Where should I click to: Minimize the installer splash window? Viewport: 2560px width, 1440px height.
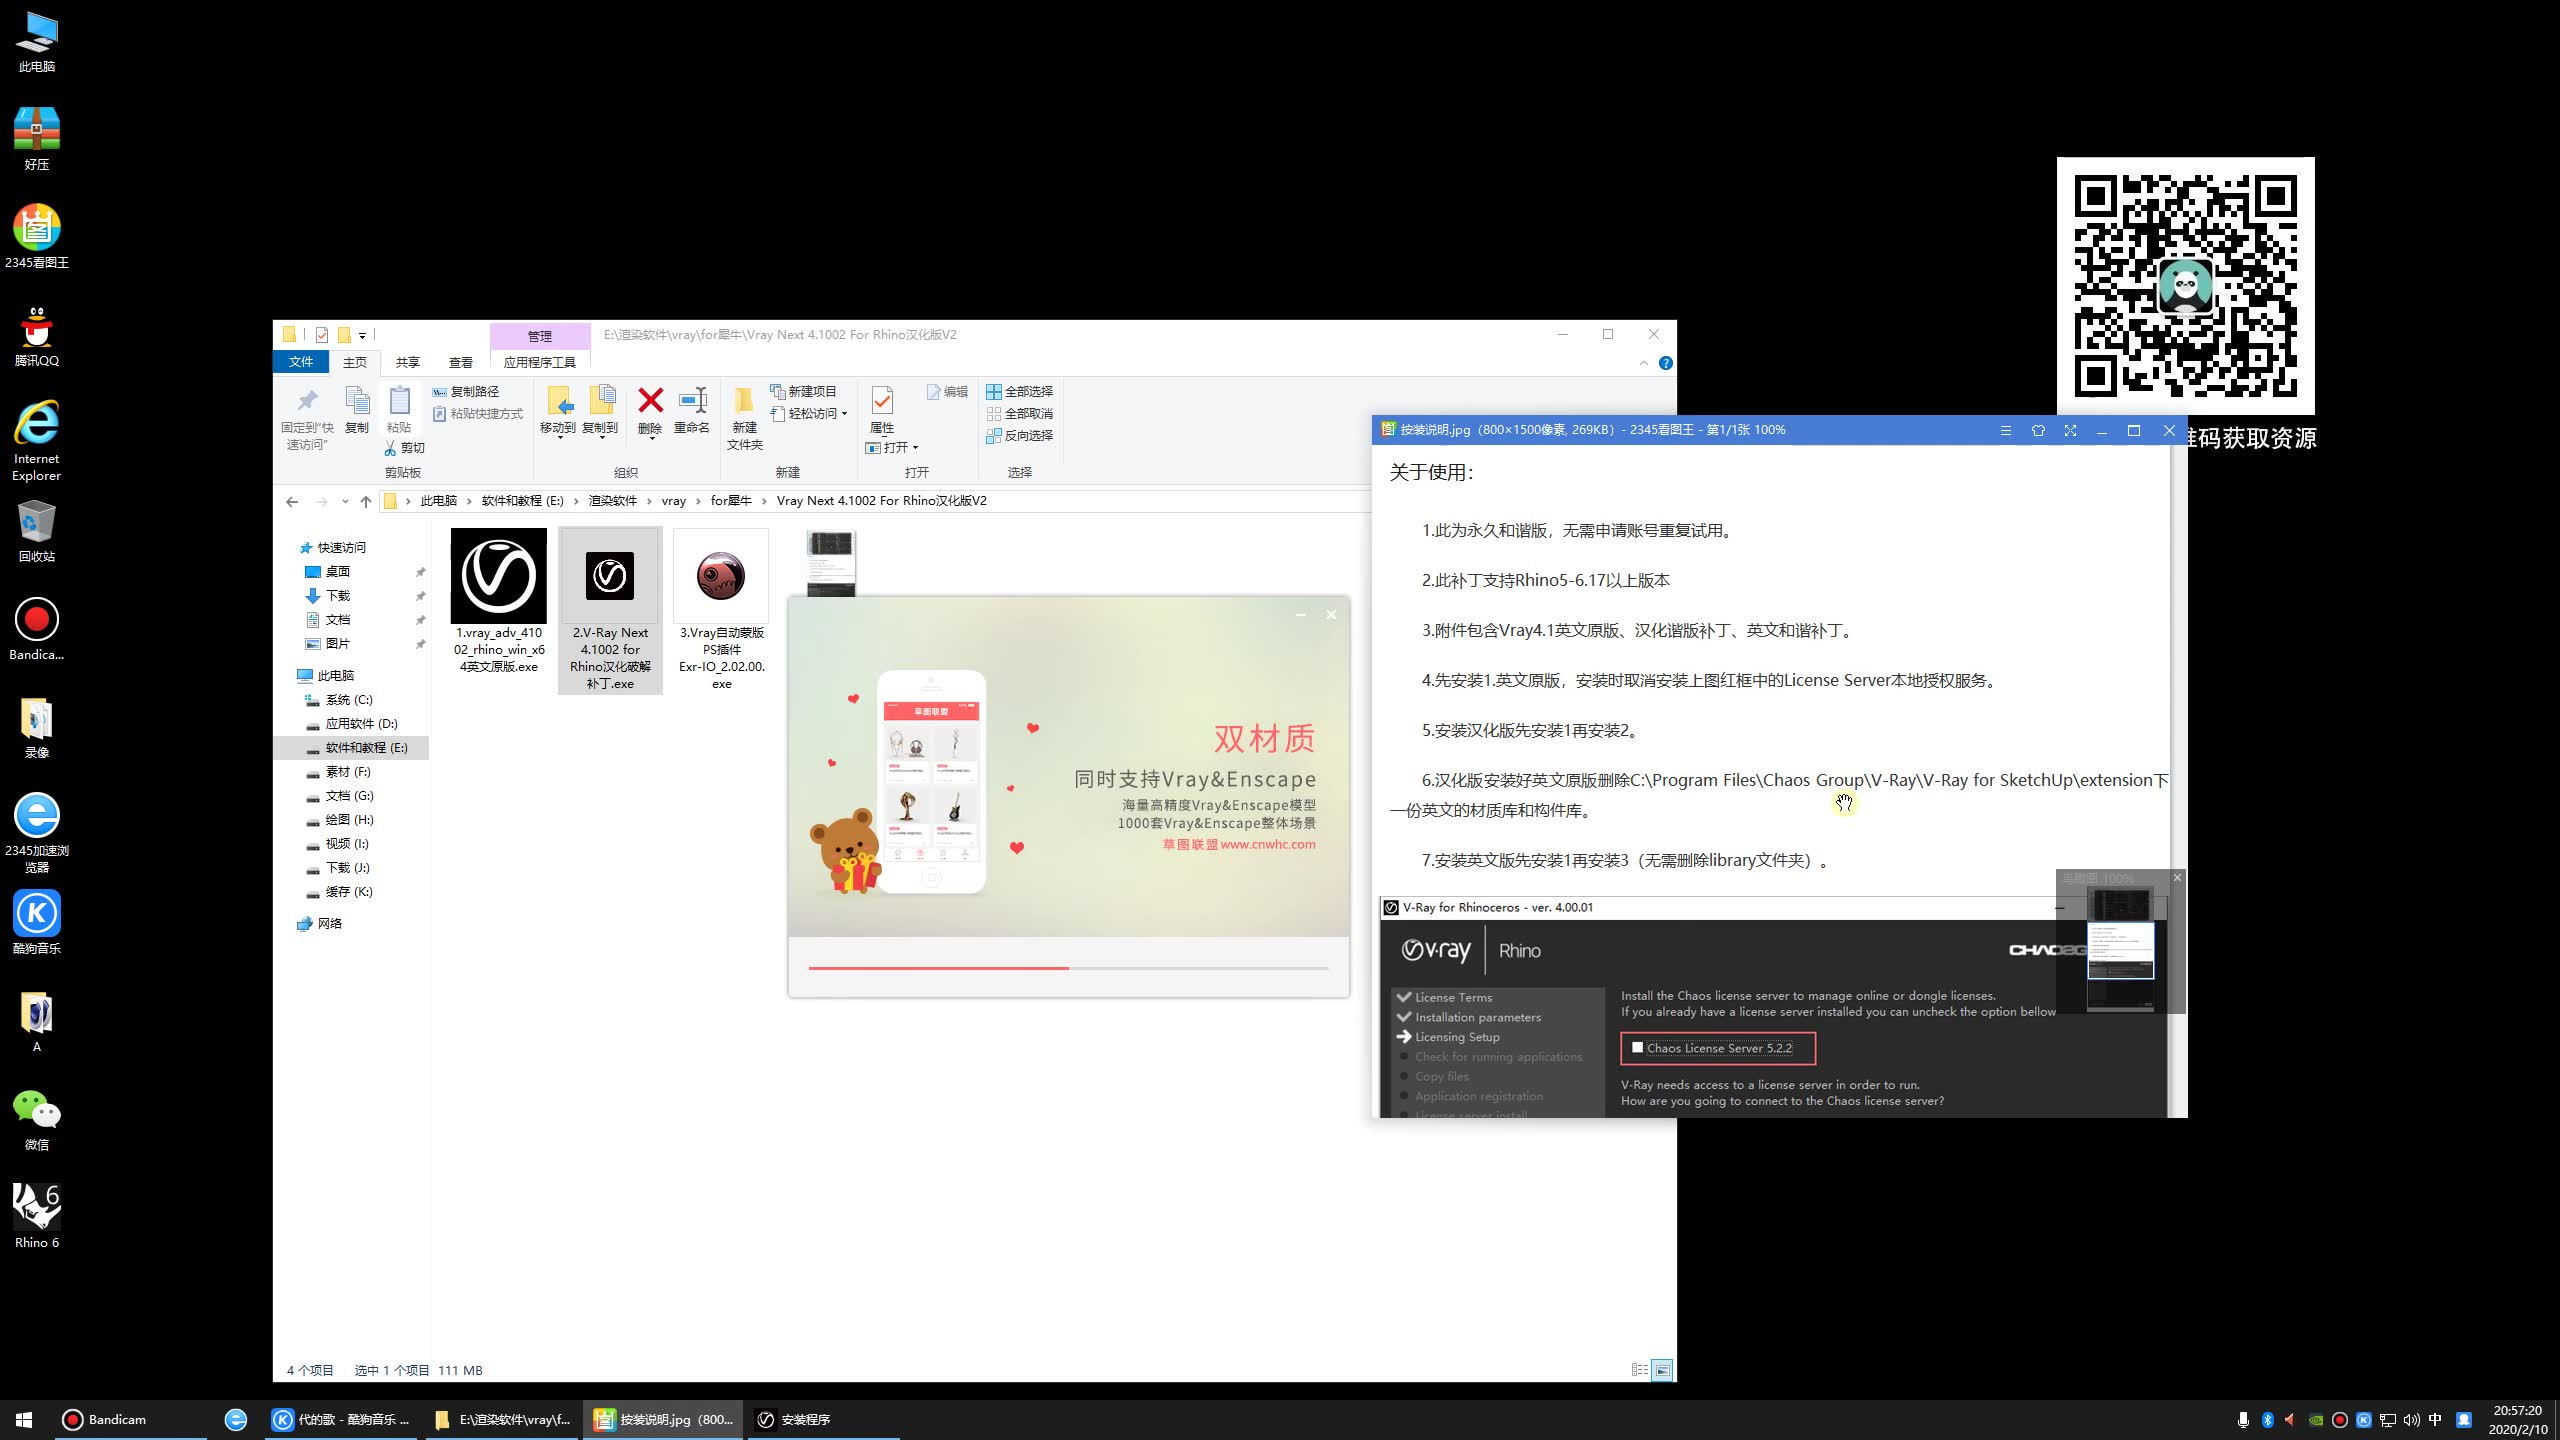[x=1300, y=615]
